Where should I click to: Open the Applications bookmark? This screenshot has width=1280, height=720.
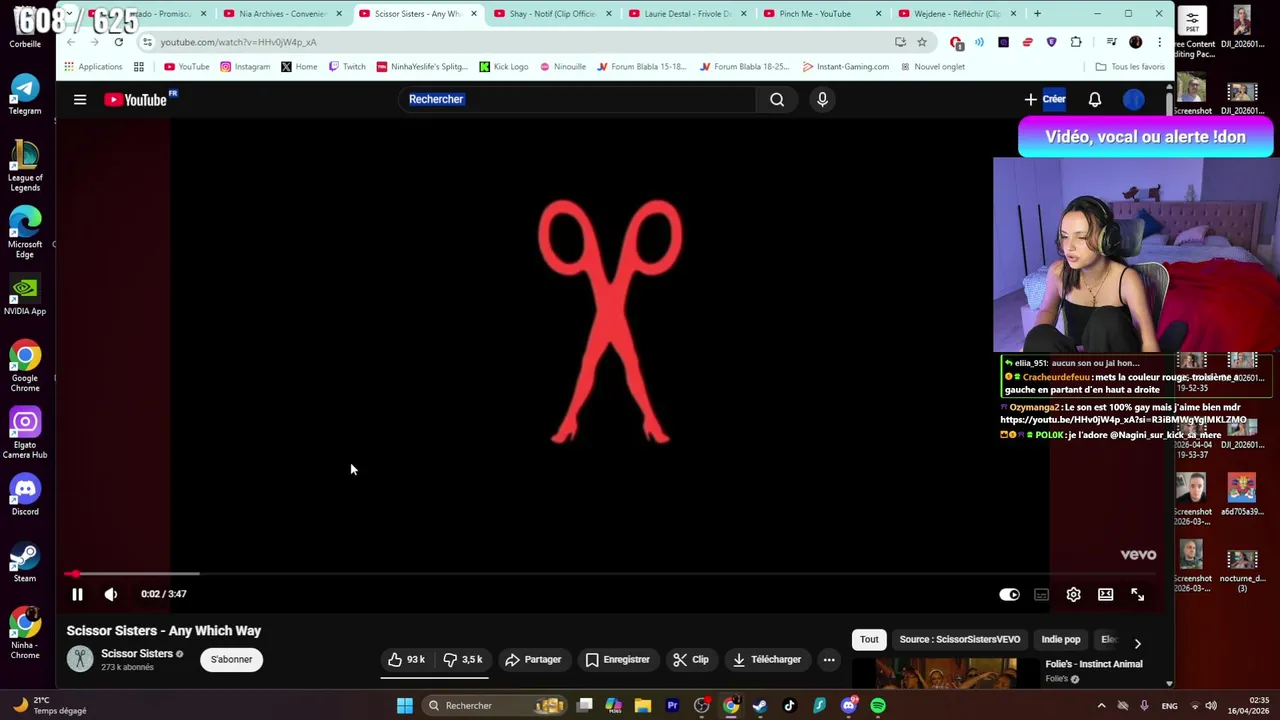click(93, 67)
